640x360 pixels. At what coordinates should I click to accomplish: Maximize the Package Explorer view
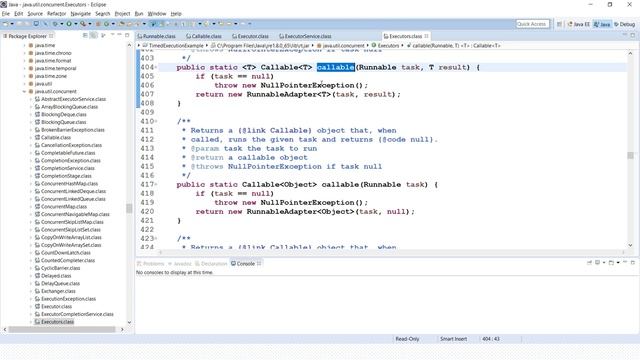(x=127, y=36)
